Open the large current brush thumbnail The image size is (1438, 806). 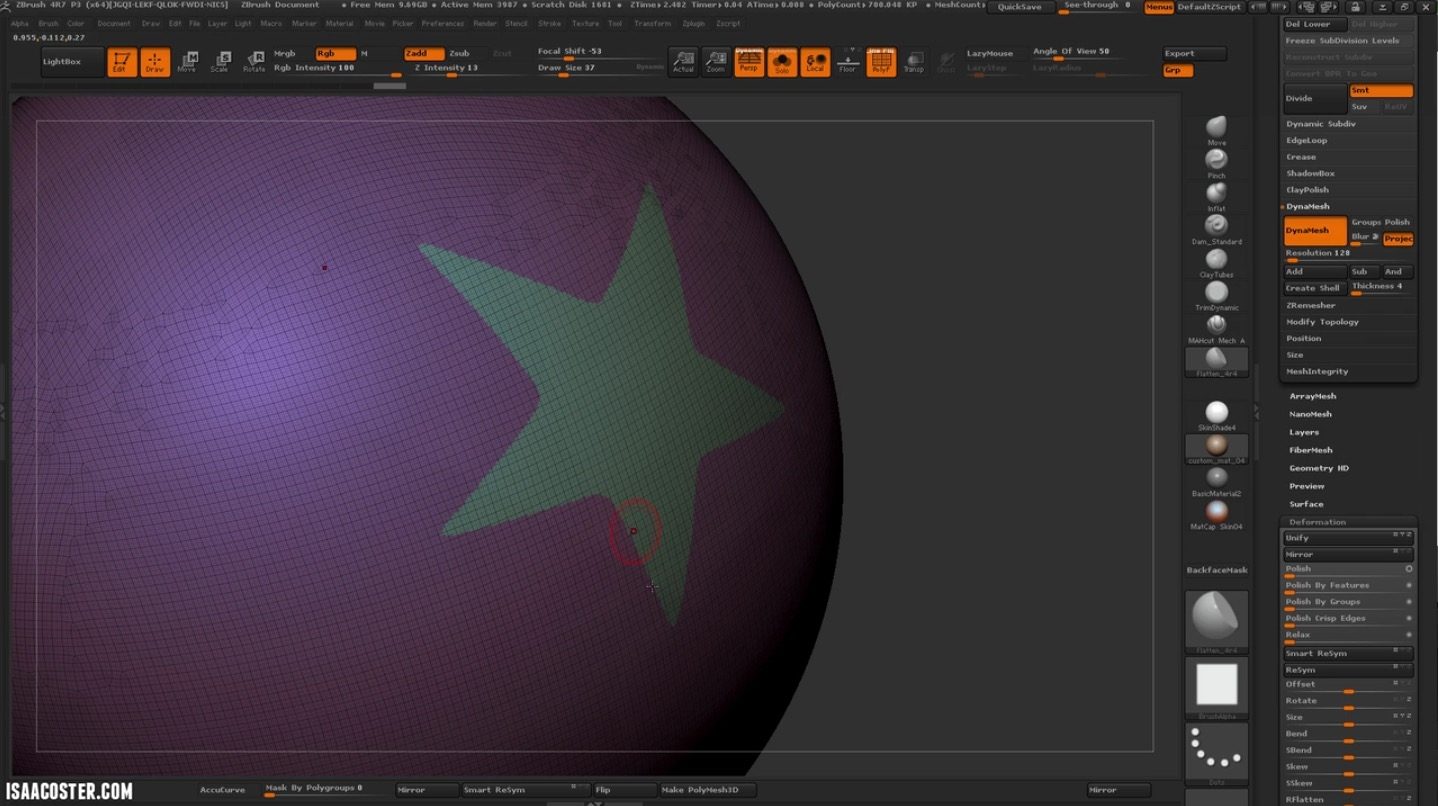point(1216,620)
